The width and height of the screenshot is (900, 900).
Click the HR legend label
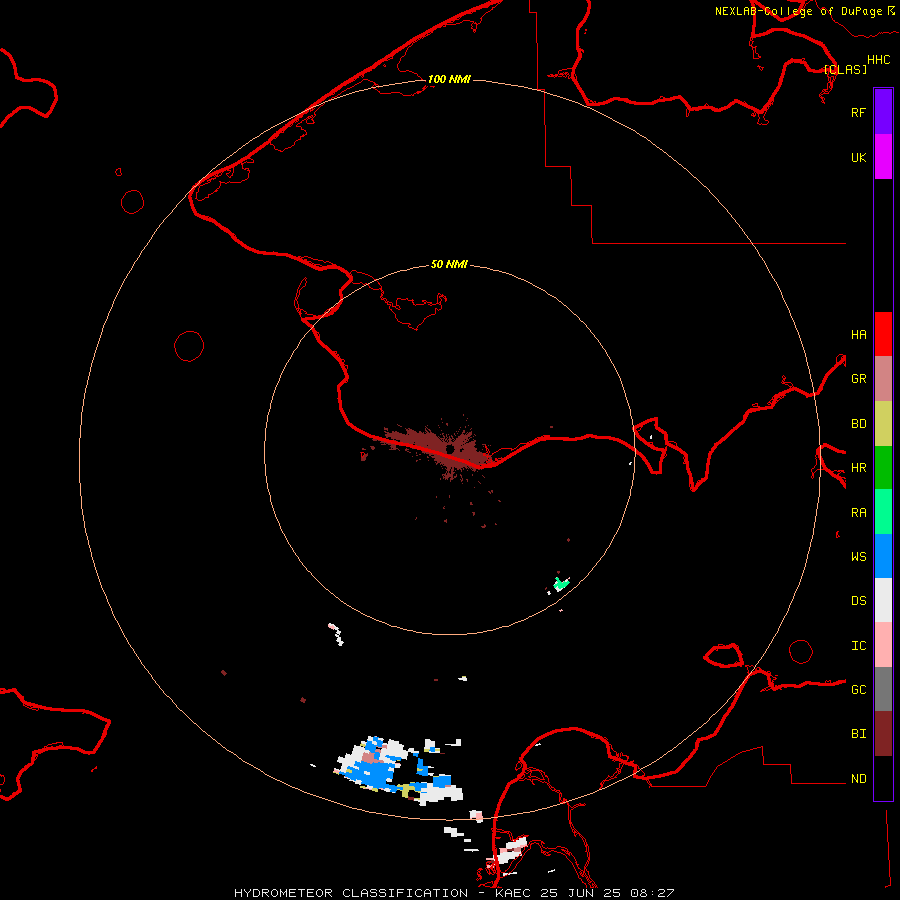point(858,468)
